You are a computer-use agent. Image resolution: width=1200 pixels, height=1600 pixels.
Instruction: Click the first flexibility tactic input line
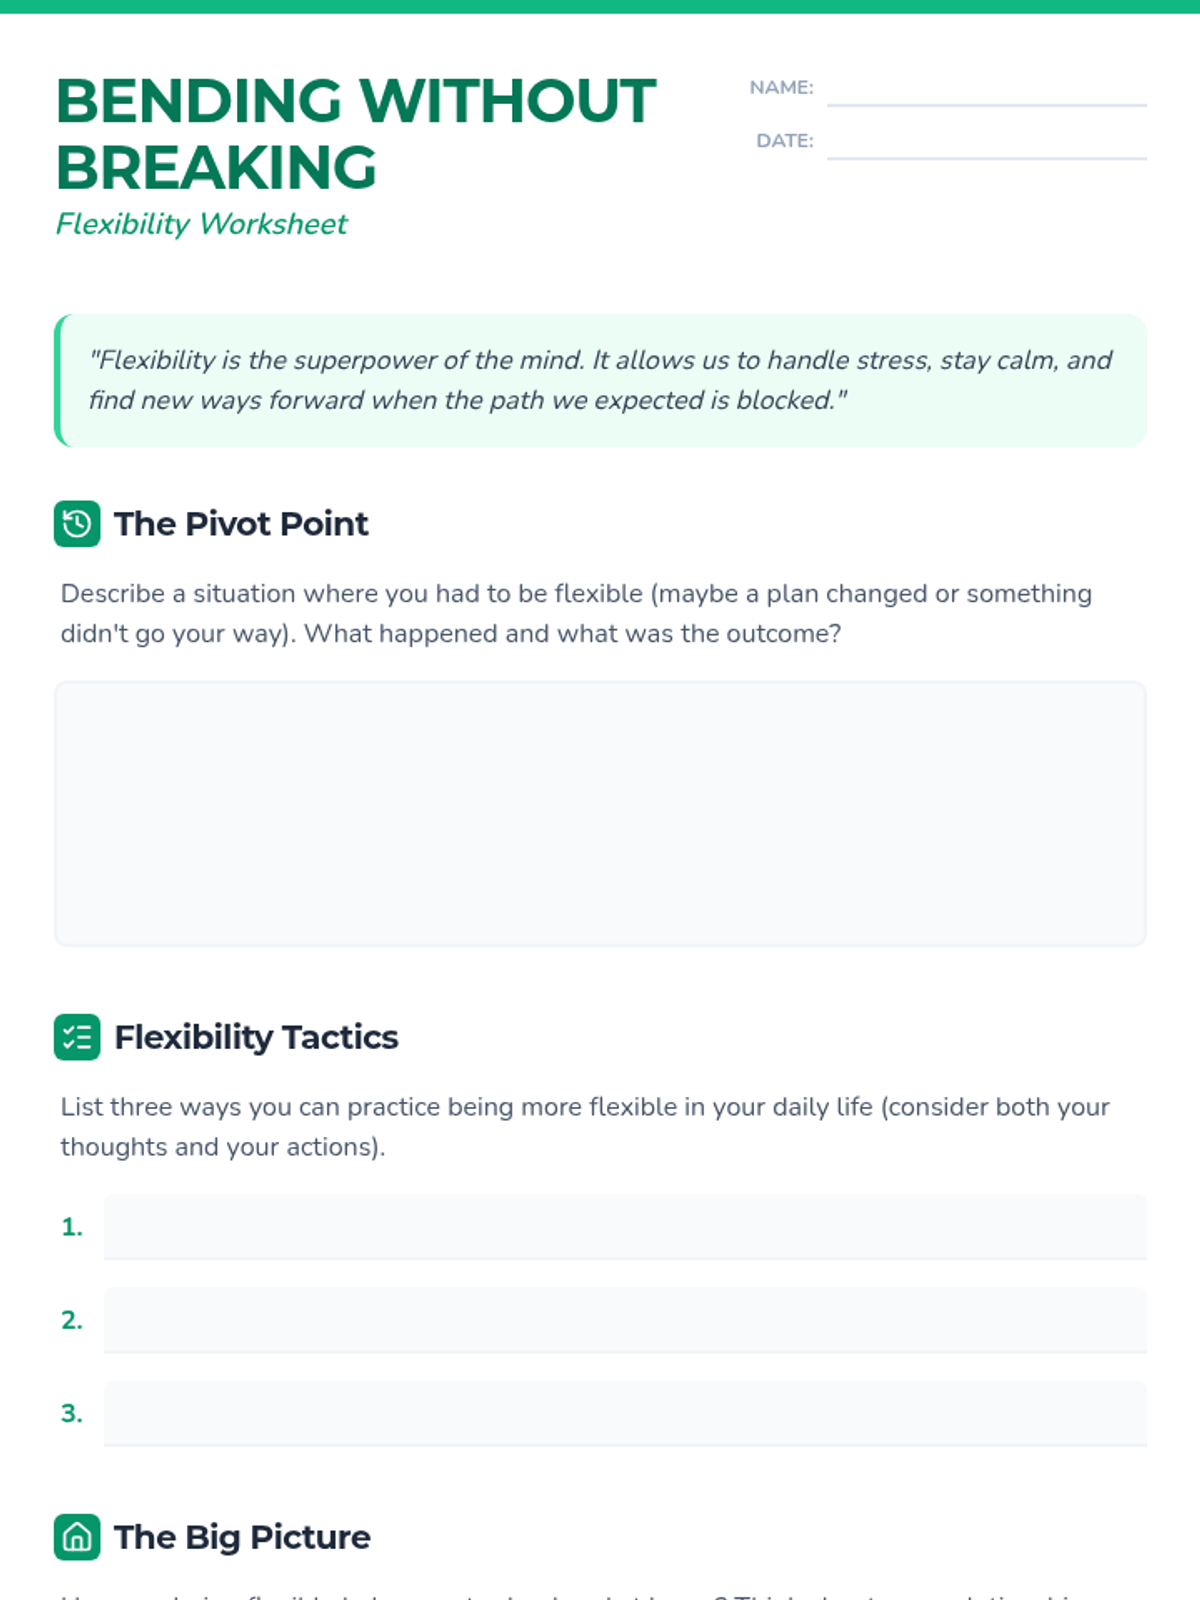pos(625,1227)
